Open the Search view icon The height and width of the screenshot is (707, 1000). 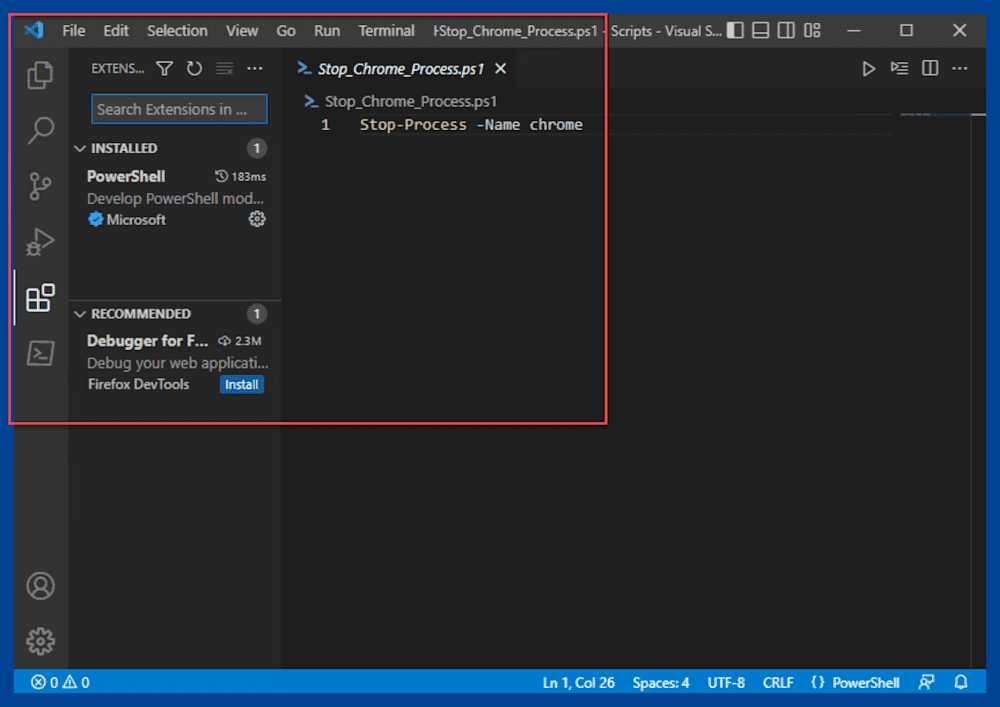point(40,130)
